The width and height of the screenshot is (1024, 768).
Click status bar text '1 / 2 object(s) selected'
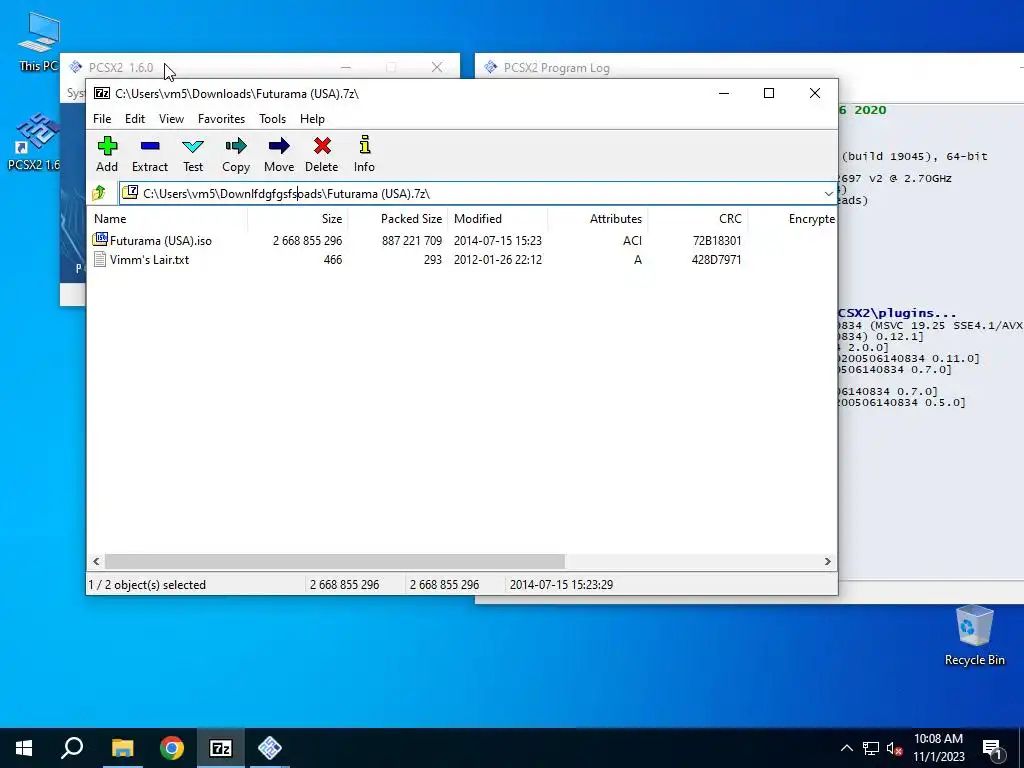[x=147, y=584]
